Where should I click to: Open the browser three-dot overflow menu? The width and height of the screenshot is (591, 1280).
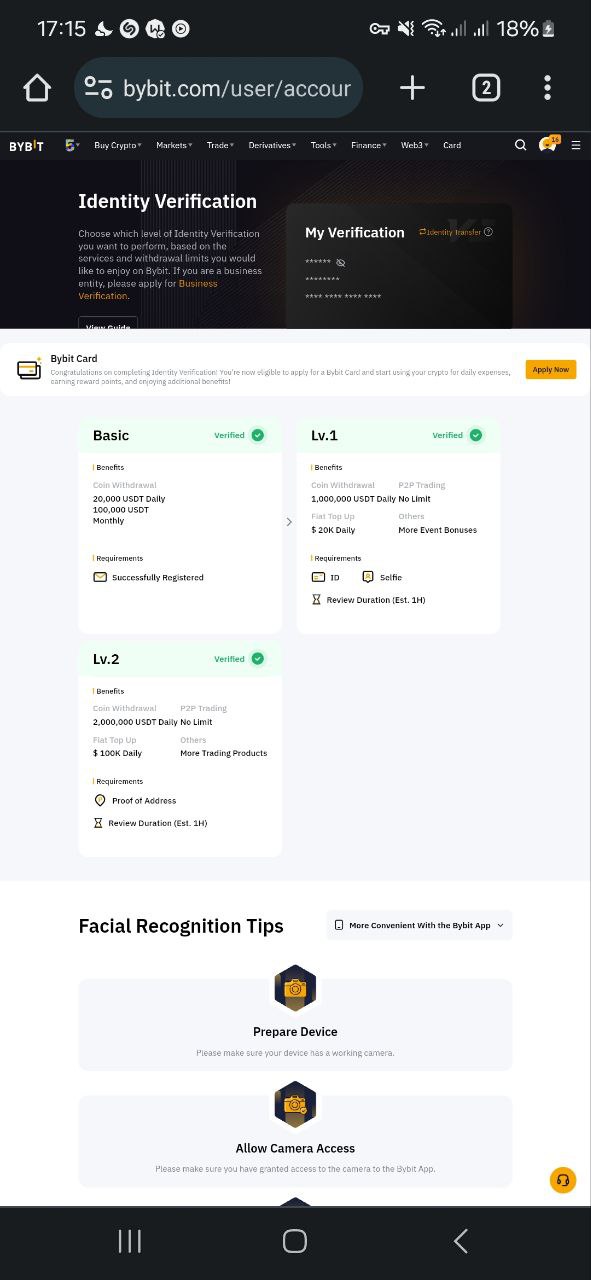(x=547, y=88)
